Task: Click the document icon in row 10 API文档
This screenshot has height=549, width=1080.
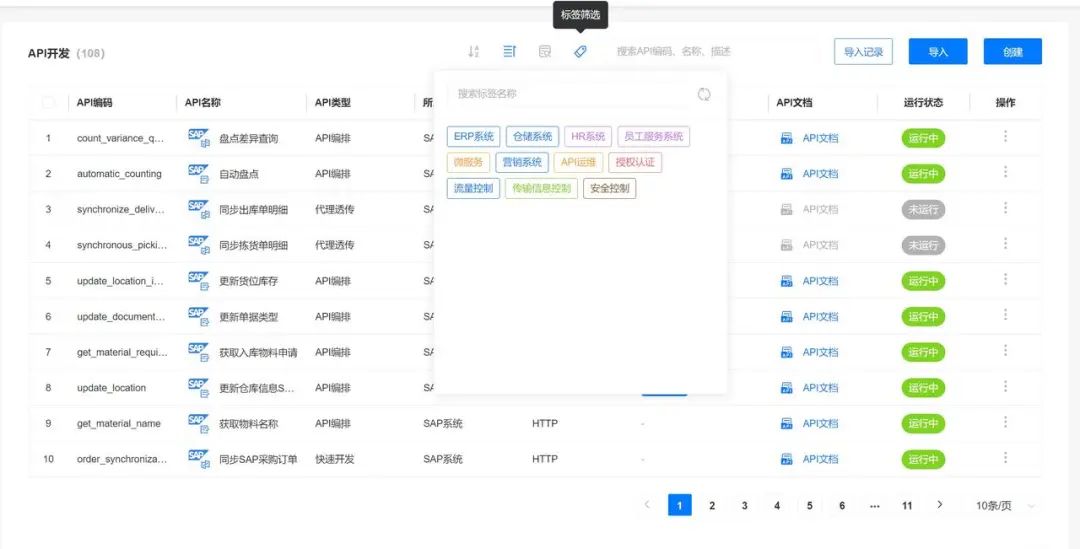Action: (x=787, y=459)
